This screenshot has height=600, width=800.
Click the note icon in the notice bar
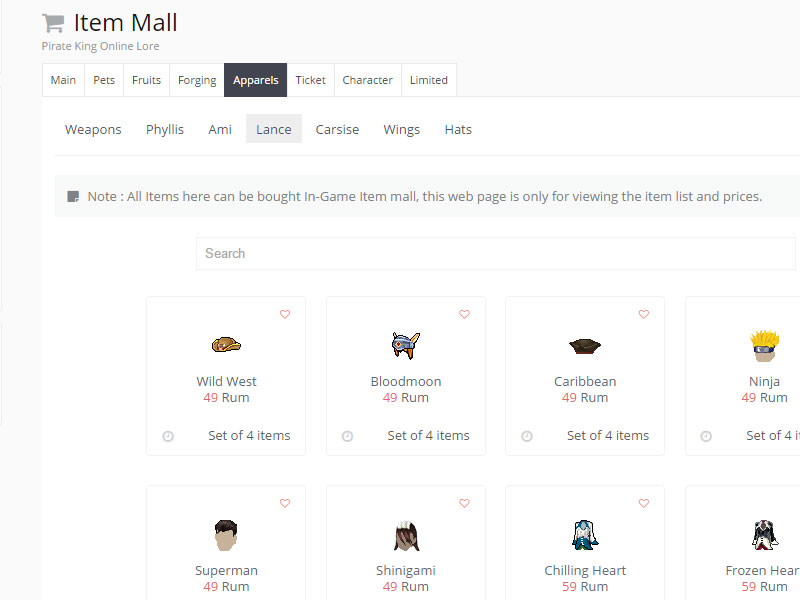coord(73,196)
